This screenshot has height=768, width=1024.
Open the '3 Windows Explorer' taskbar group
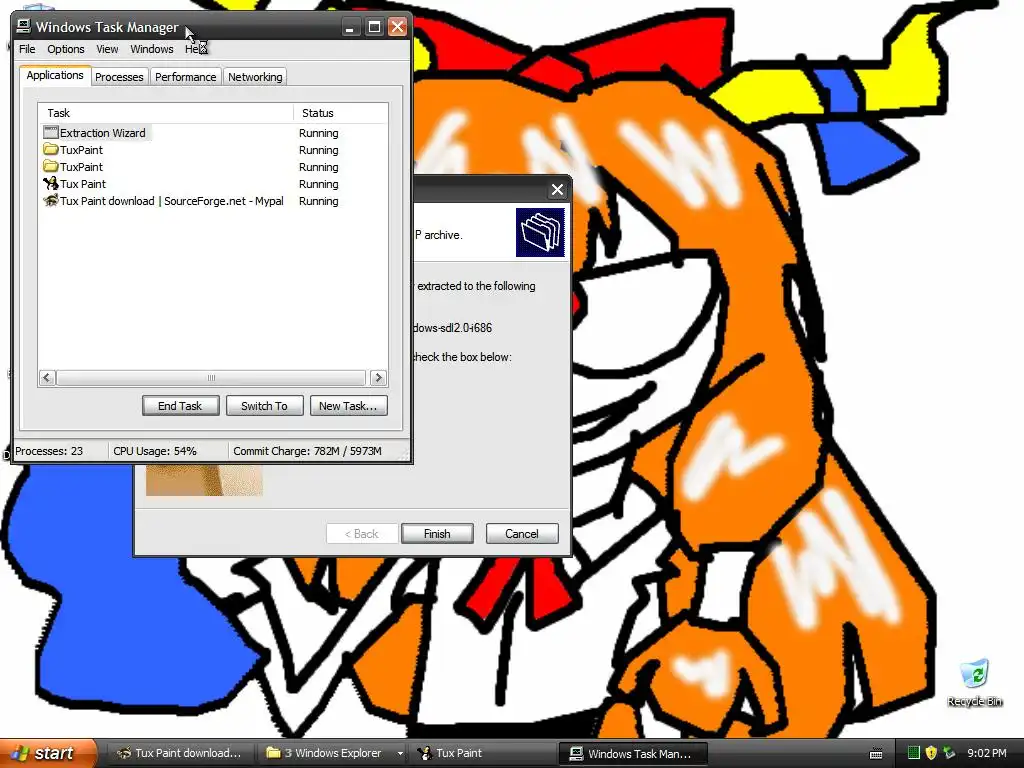pyautogui.click(x=333, y=753)
